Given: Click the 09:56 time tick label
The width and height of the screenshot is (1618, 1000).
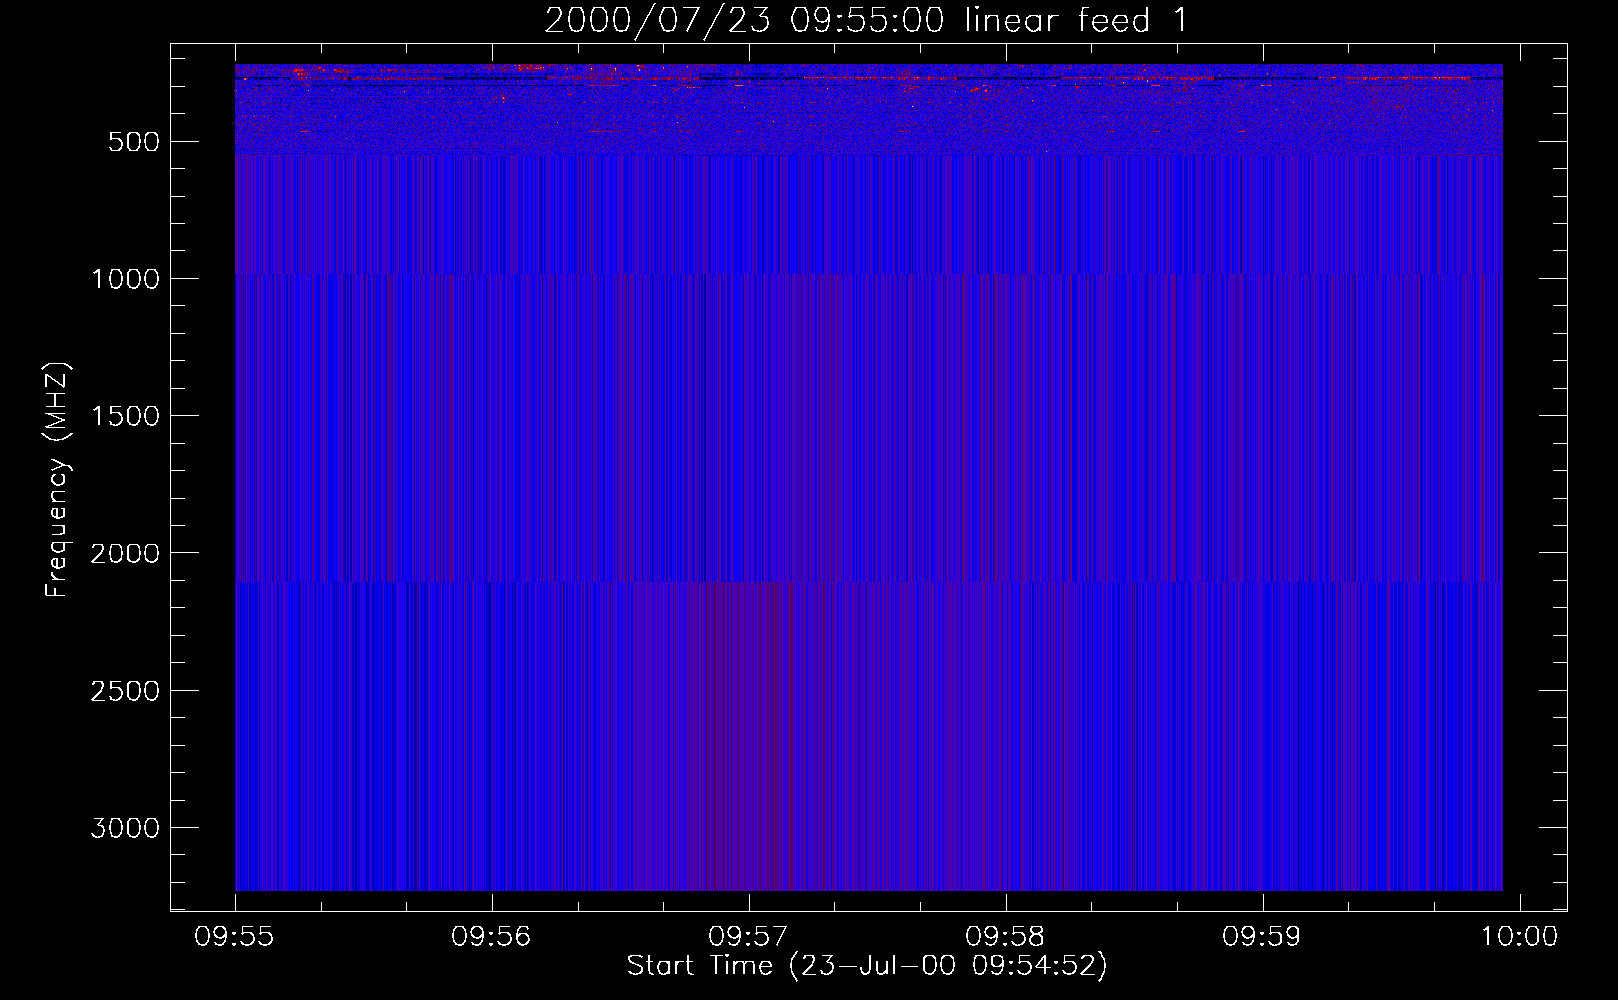Looking at the screenshot, I should [x=492, y=937].
